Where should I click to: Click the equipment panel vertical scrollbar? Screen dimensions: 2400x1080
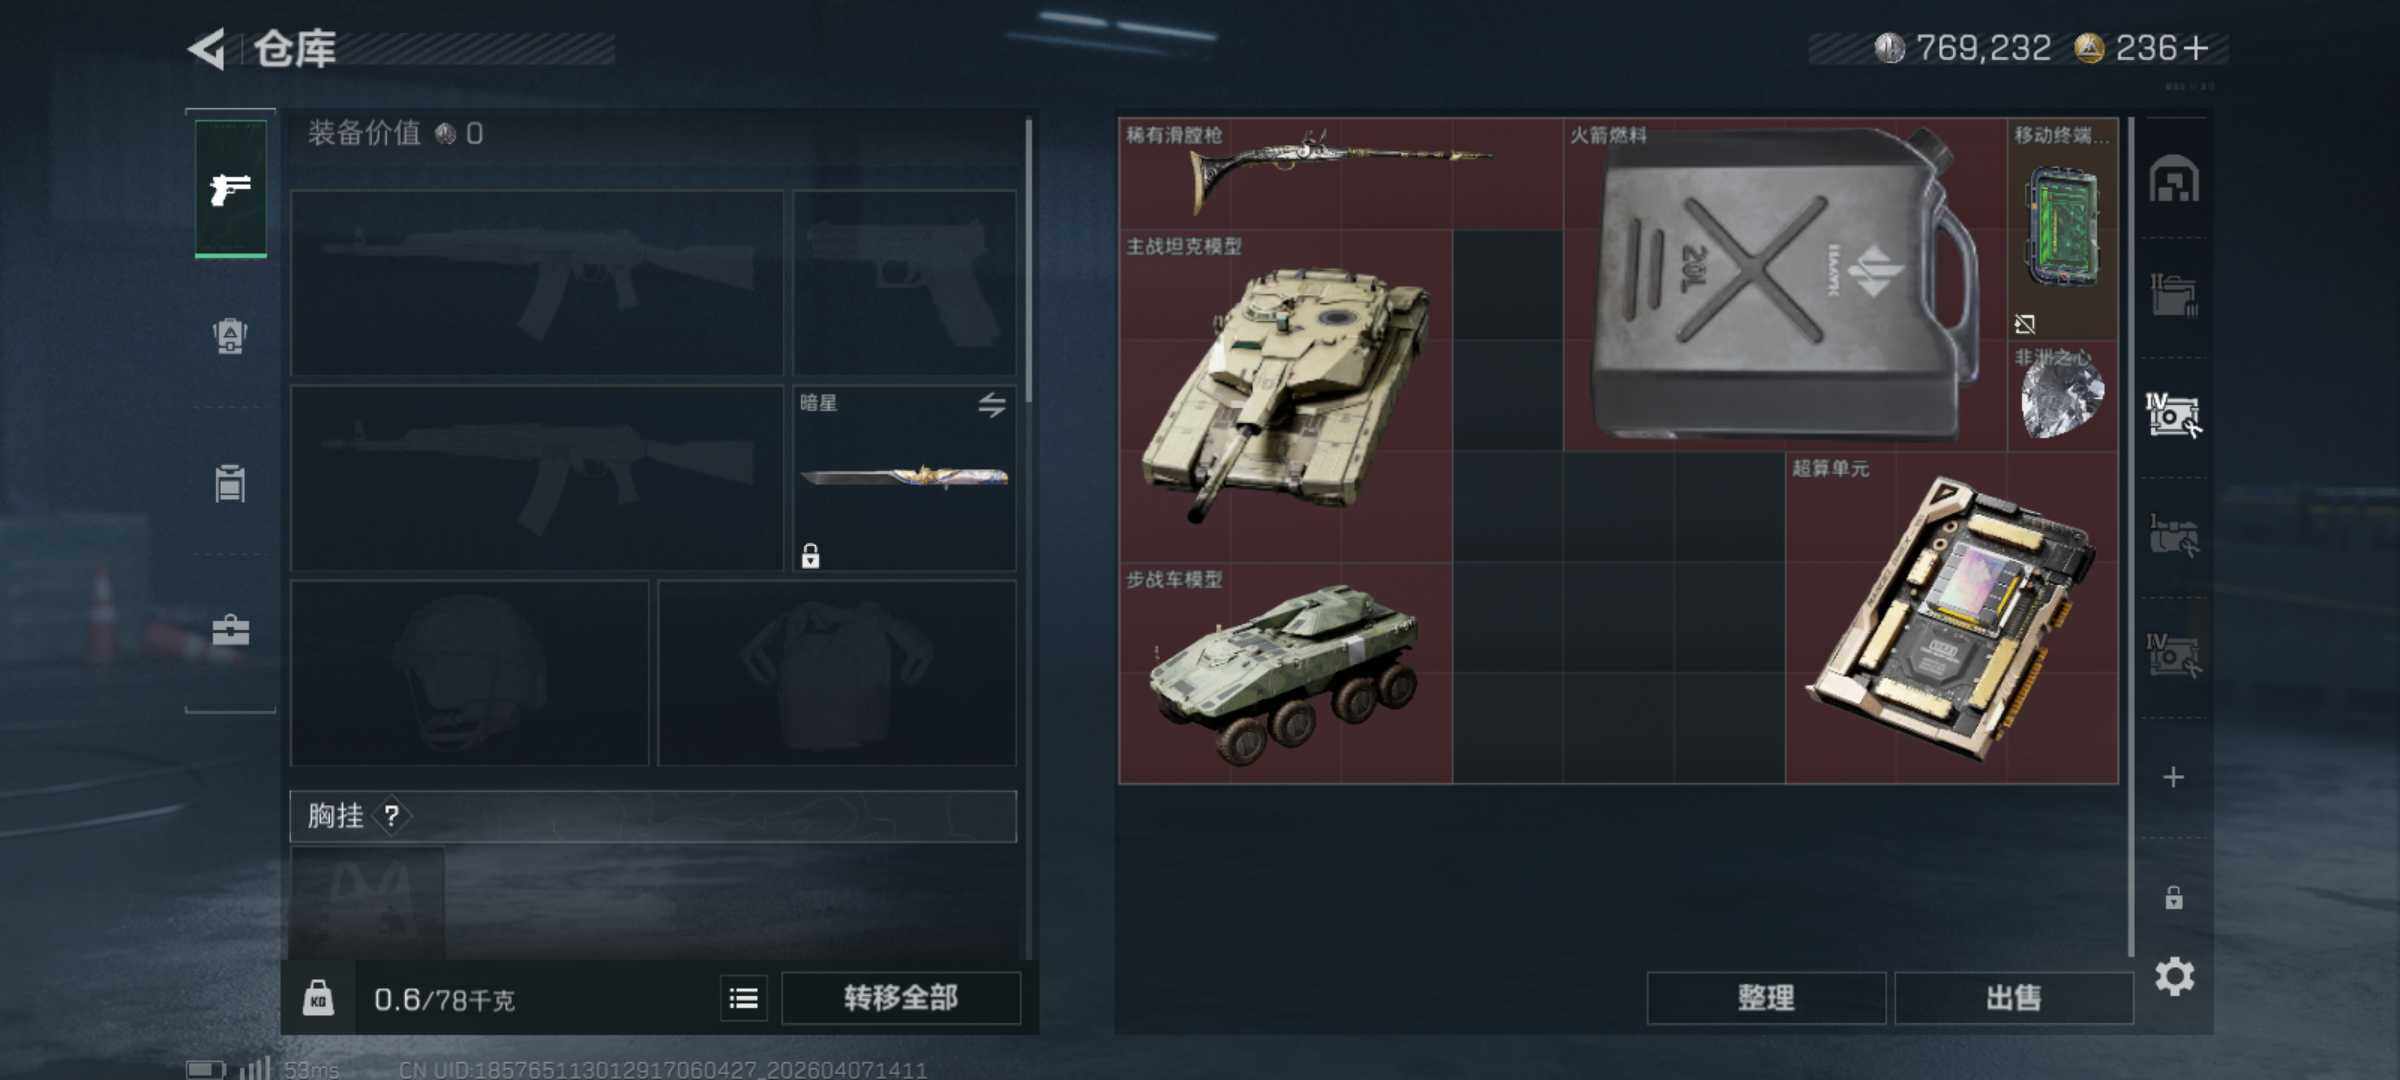point(1028,260)
